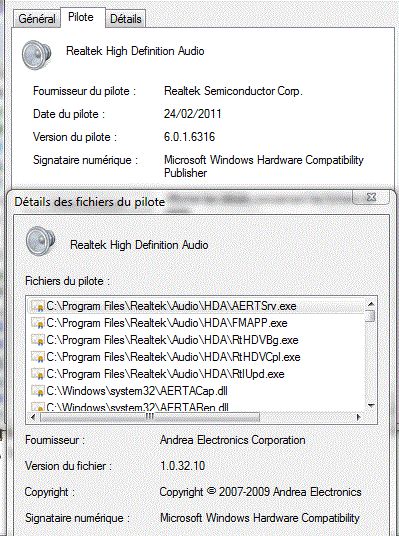399x536 pixels.
Task: Select the FMAPP.exe path entry in list
Action: (167, 323)
